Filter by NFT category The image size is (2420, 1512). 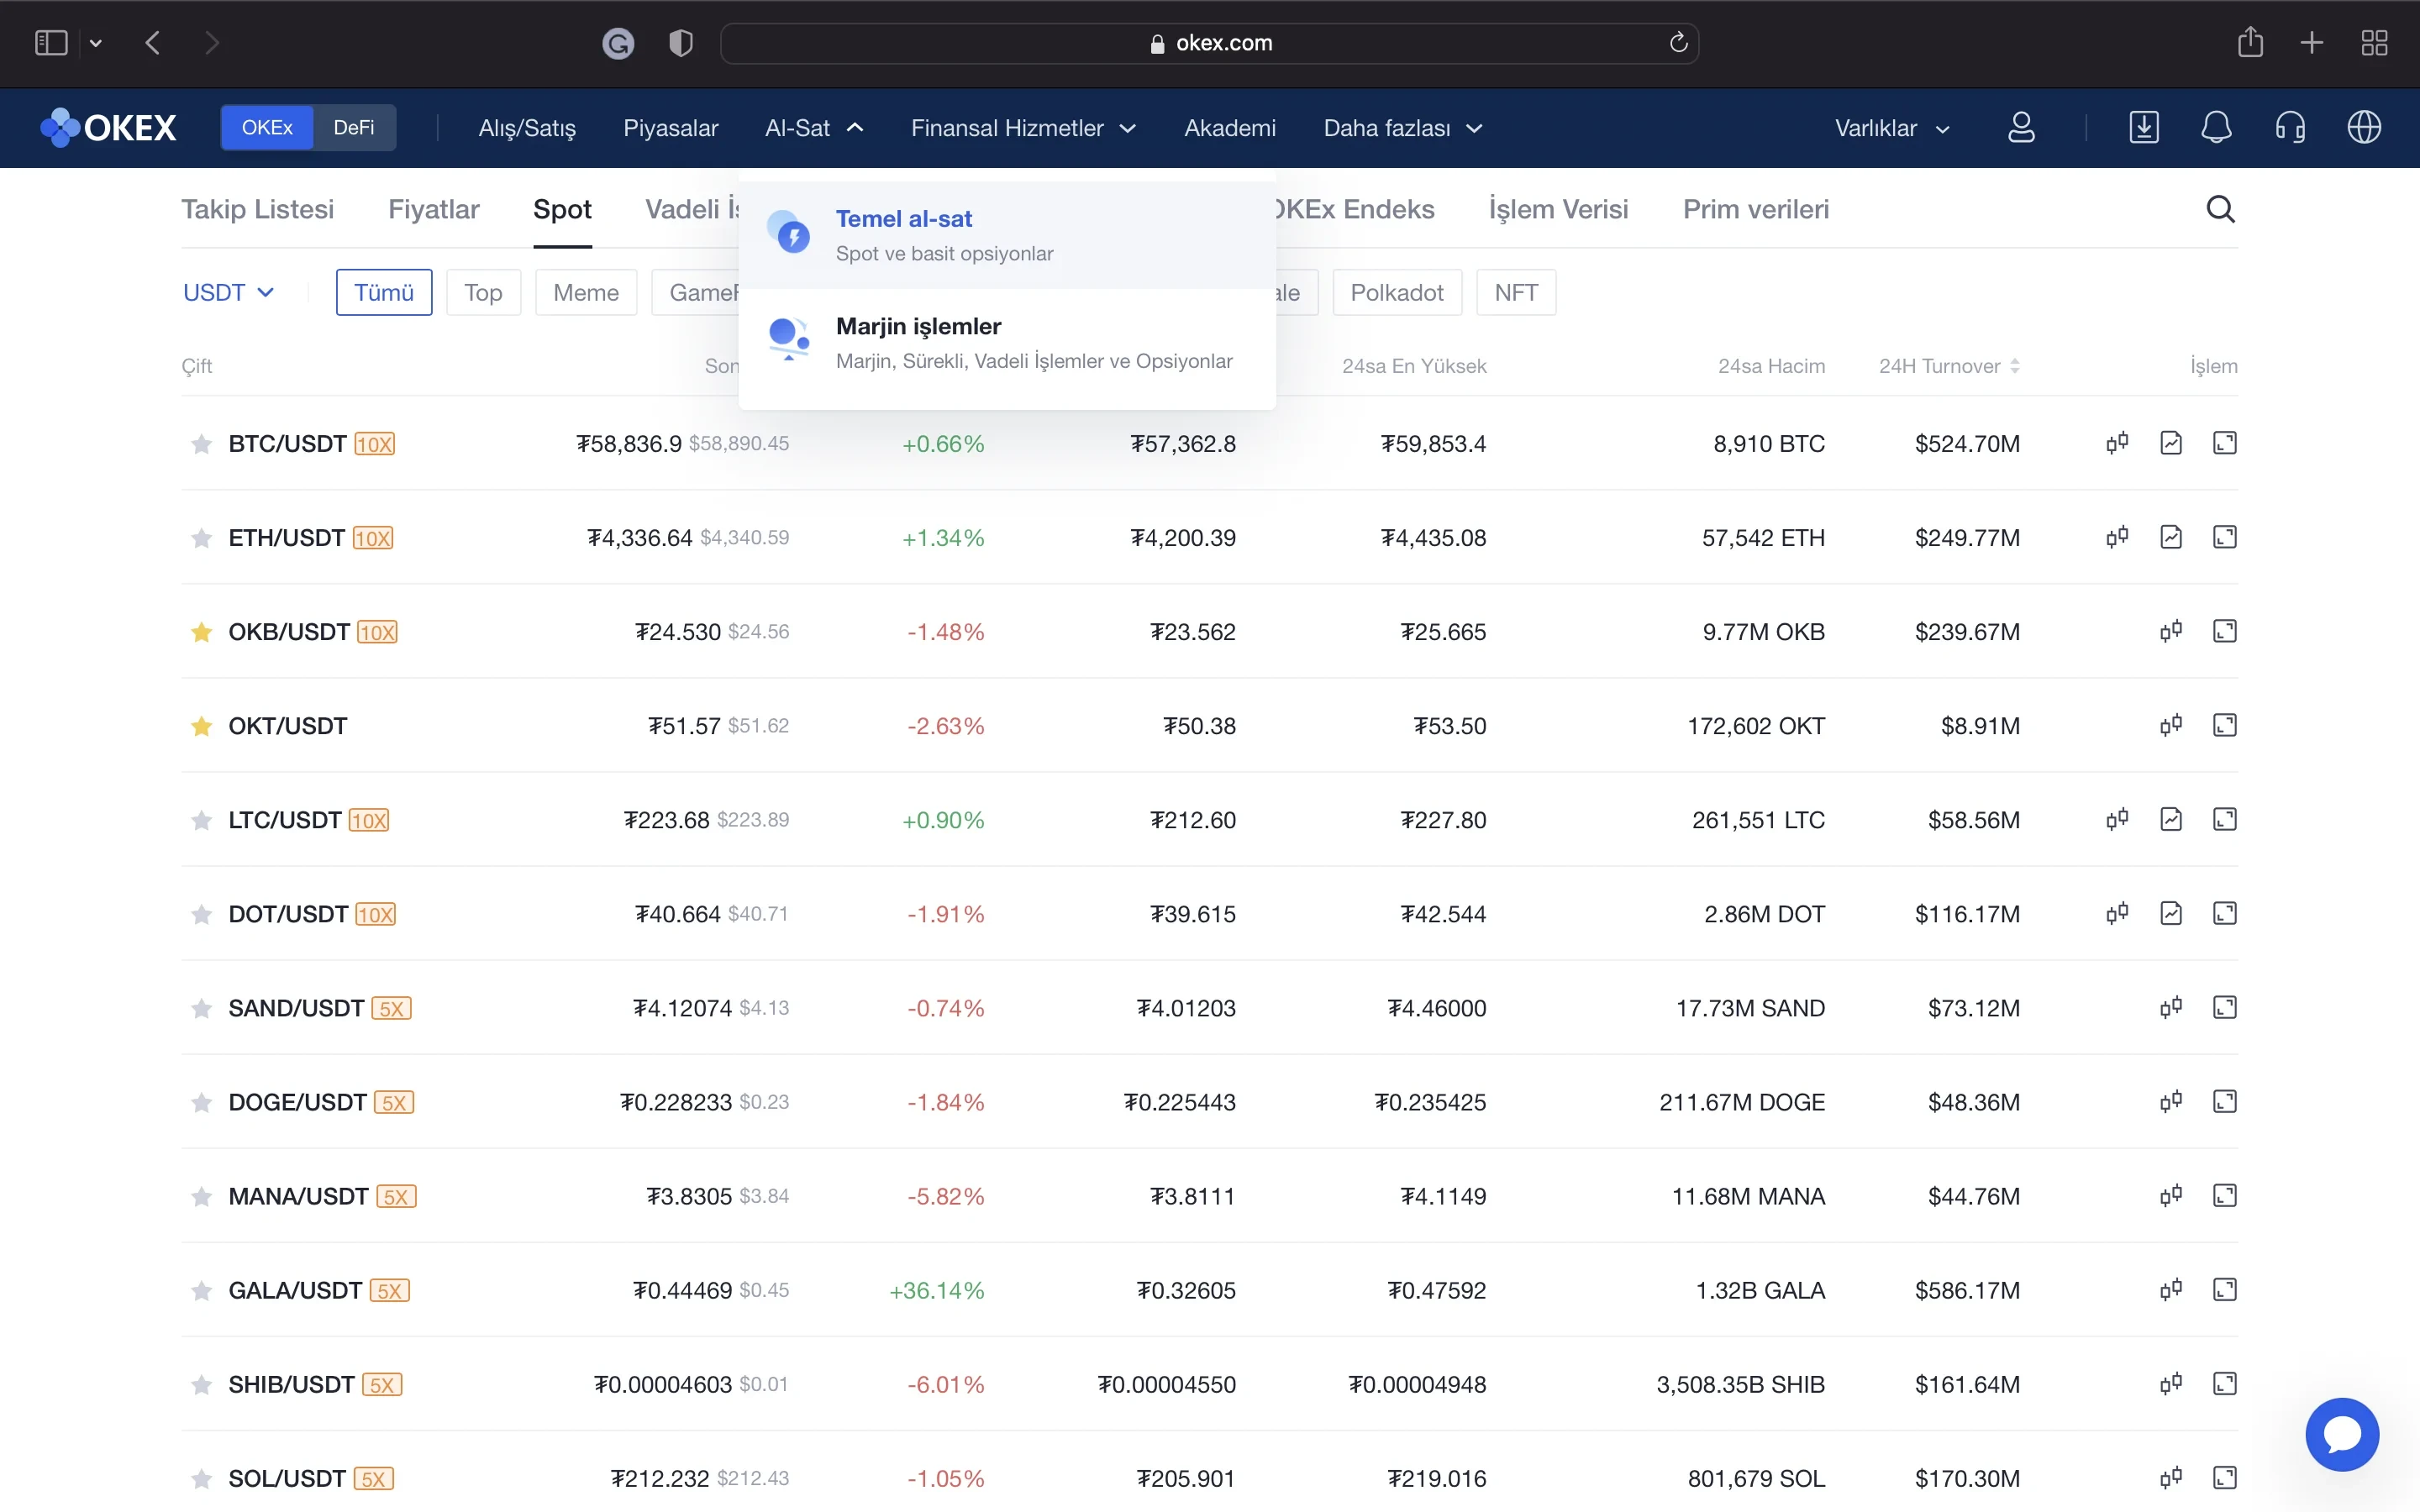(1516, 292)
